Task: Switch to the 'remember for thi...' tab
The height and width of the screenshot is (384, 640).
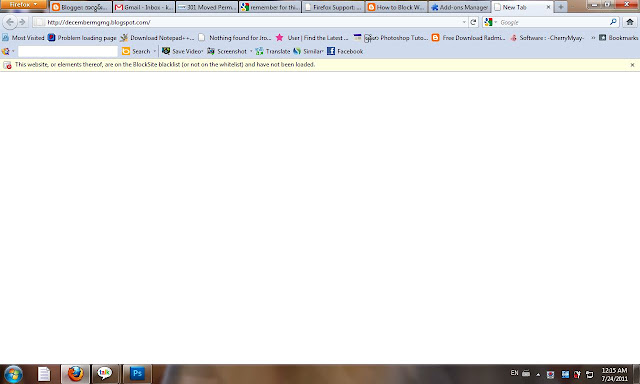Action: [270, 7]
